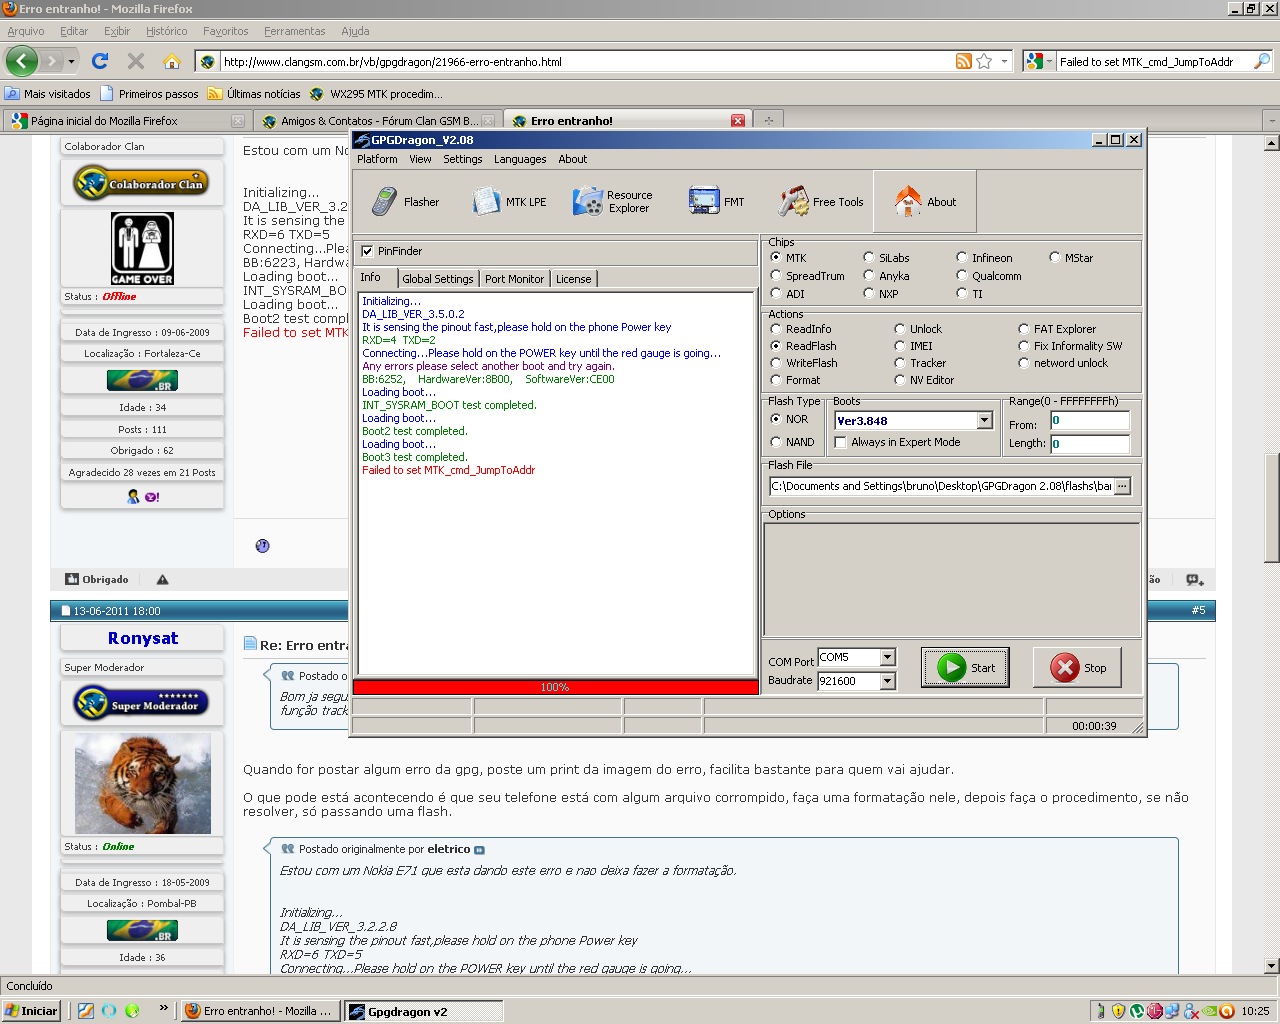Click the search magnifier icon
This screenshot has height=1024, width=1280.
coord(1262,61)
